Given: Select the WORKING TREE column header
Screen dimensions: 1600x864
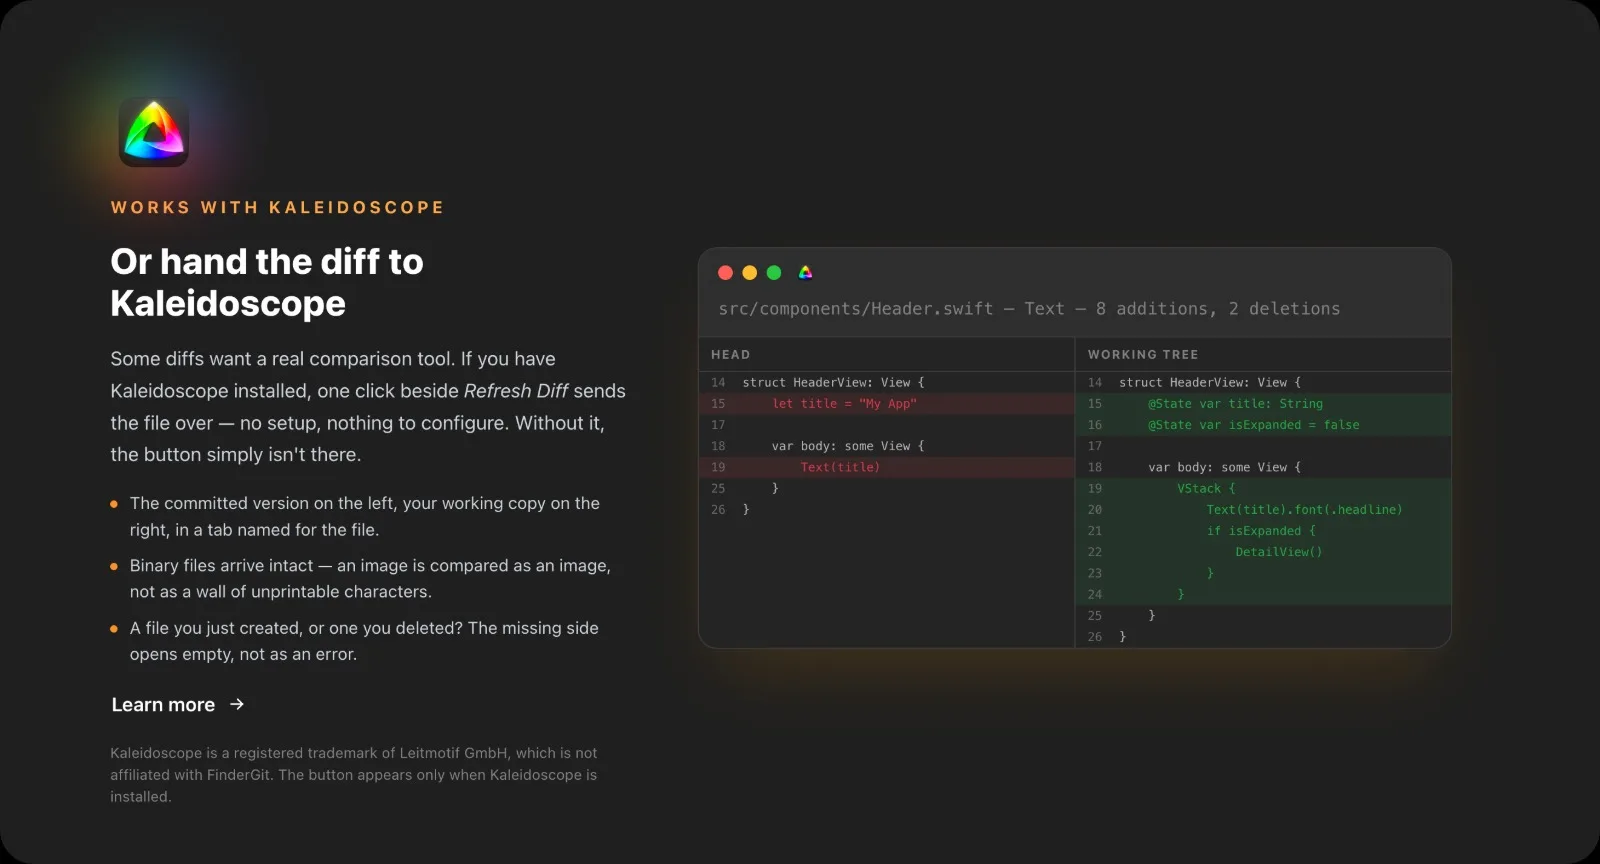Looking at the screenshot, I should 1143,355.
